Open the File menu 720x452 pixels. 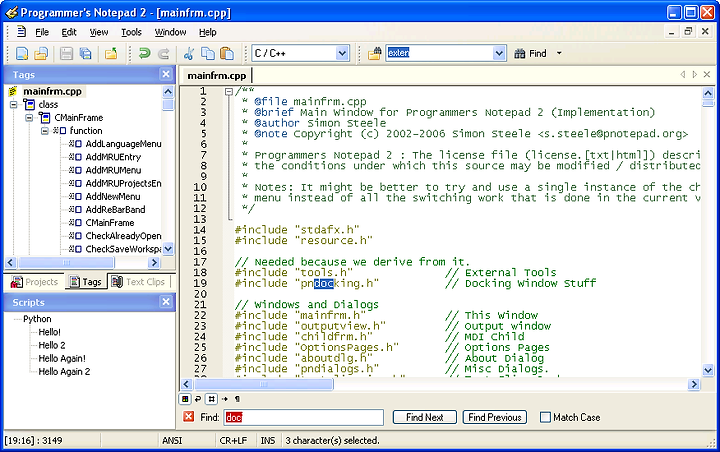coord(42,32)
